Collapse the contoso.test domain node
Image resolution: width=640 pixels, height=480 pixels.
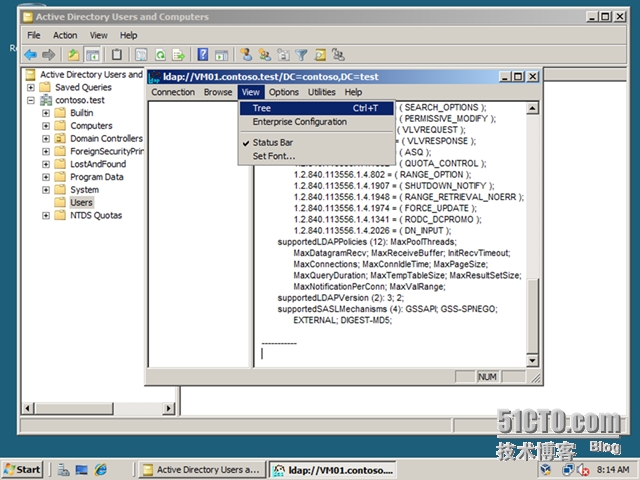point(31,100)
